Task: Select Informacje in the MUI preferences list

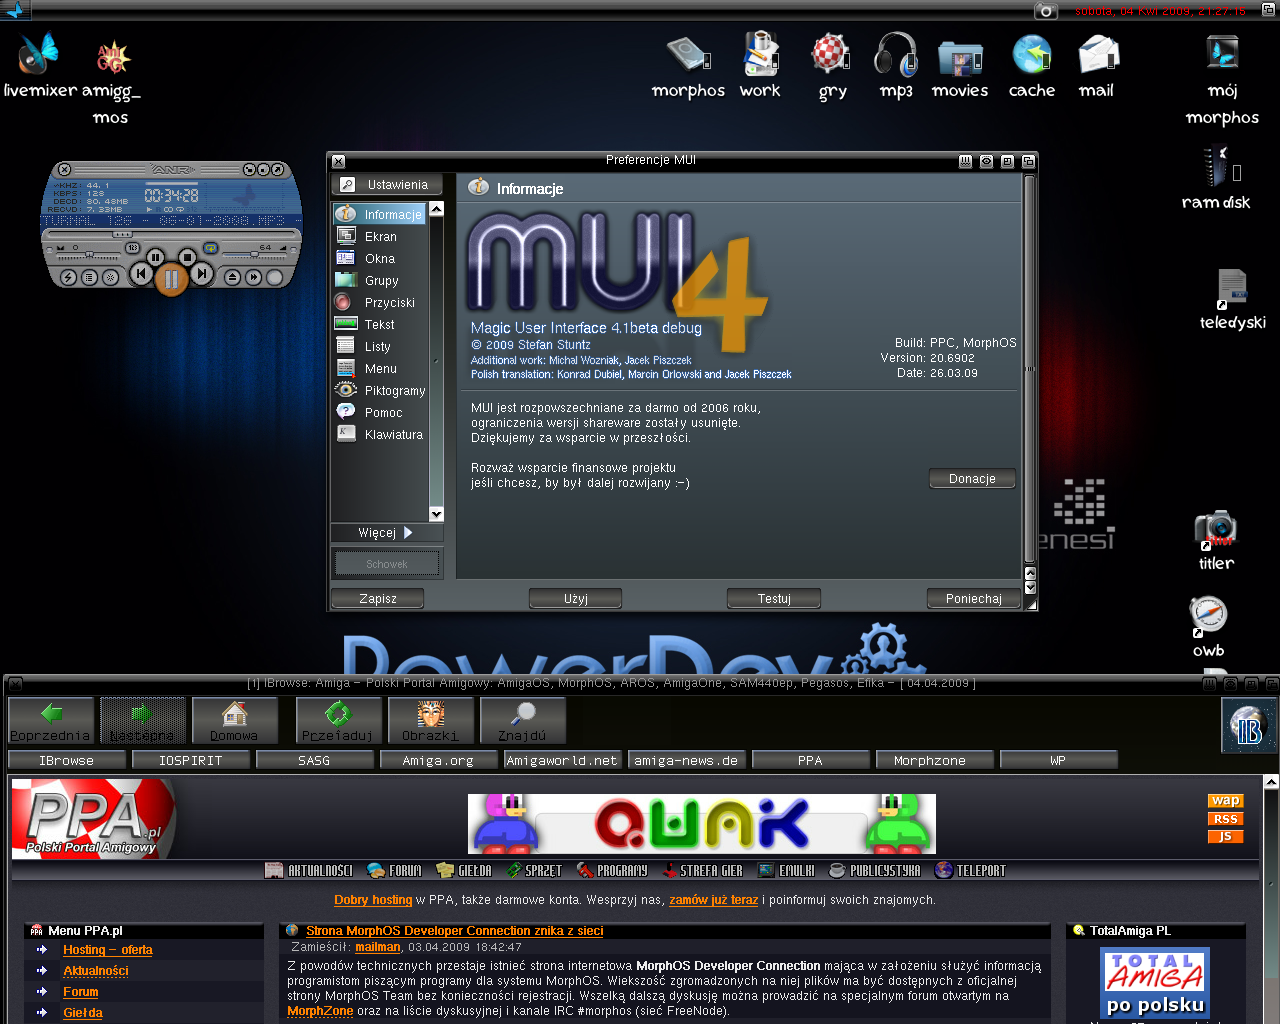Action: click(x=380, y=214)
